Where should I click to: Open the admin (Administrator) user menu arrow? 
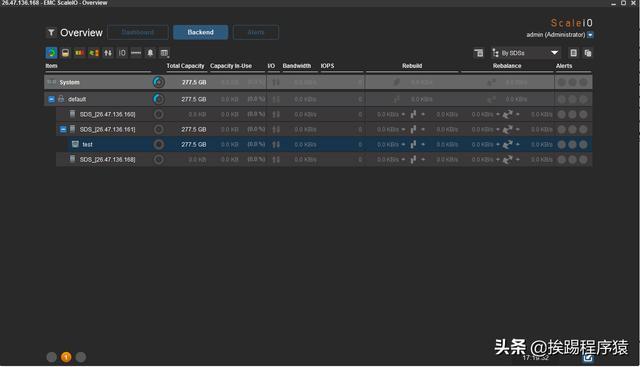590,35
